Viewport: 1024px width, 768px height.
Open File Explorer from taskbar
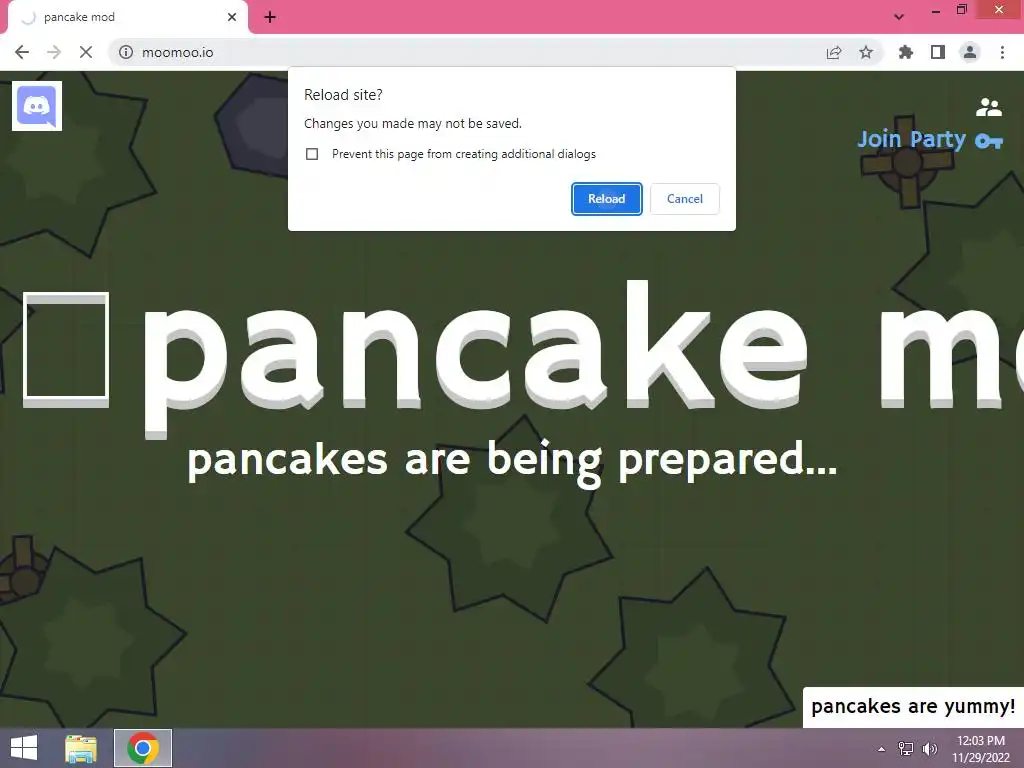tap(81, 748)
